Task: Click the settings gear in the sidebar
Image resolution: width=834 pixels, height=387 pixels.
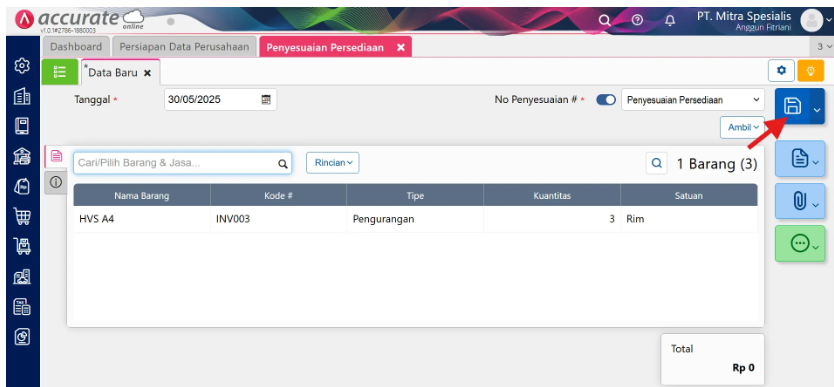Action: pos(22,66)
